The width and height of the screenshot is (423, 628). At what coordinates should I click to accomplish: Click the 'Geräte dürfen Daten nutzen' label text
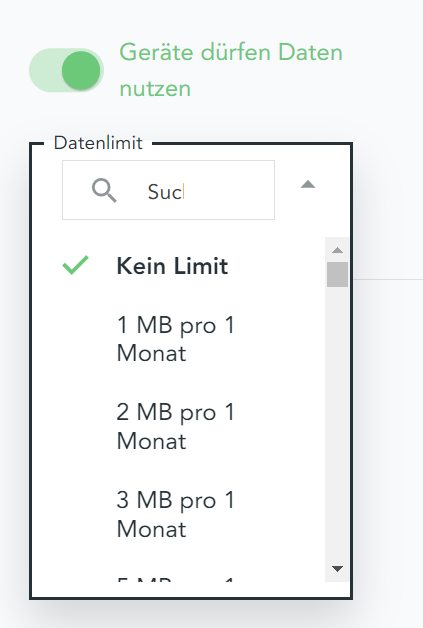point(231,70)
